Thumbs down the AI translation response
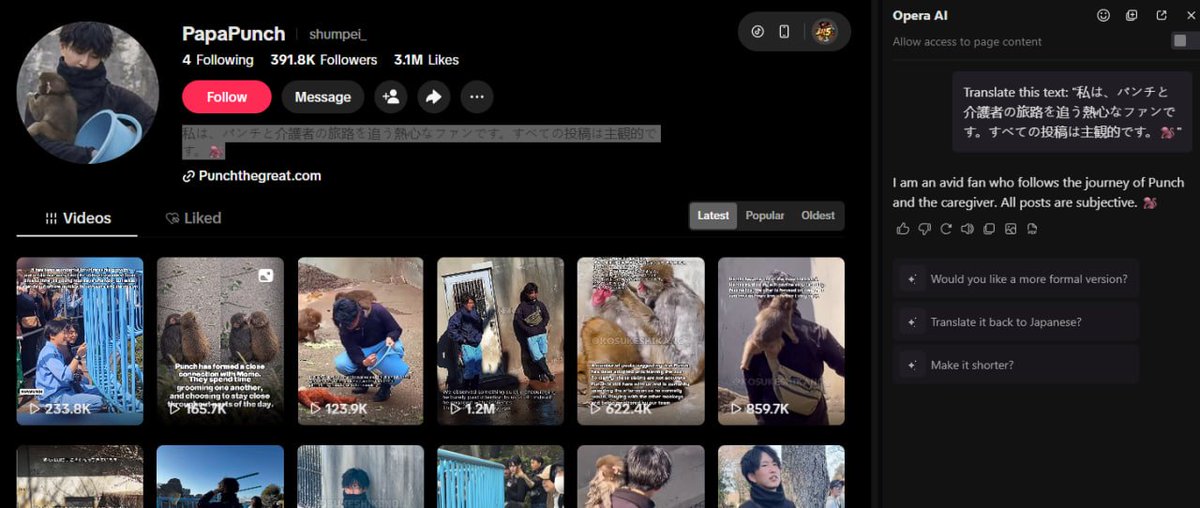This screenshot has height=508, width=1200. point(925,229)
